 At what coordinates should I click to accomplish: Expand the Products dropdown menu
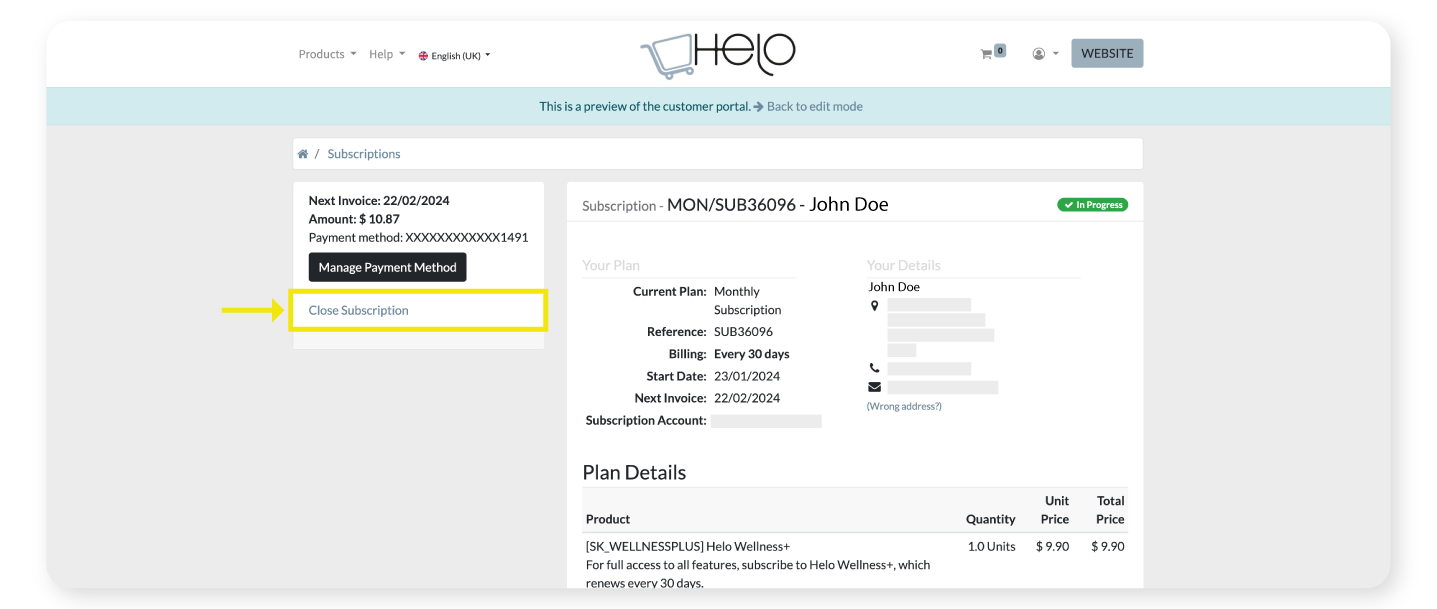(327, 54)
